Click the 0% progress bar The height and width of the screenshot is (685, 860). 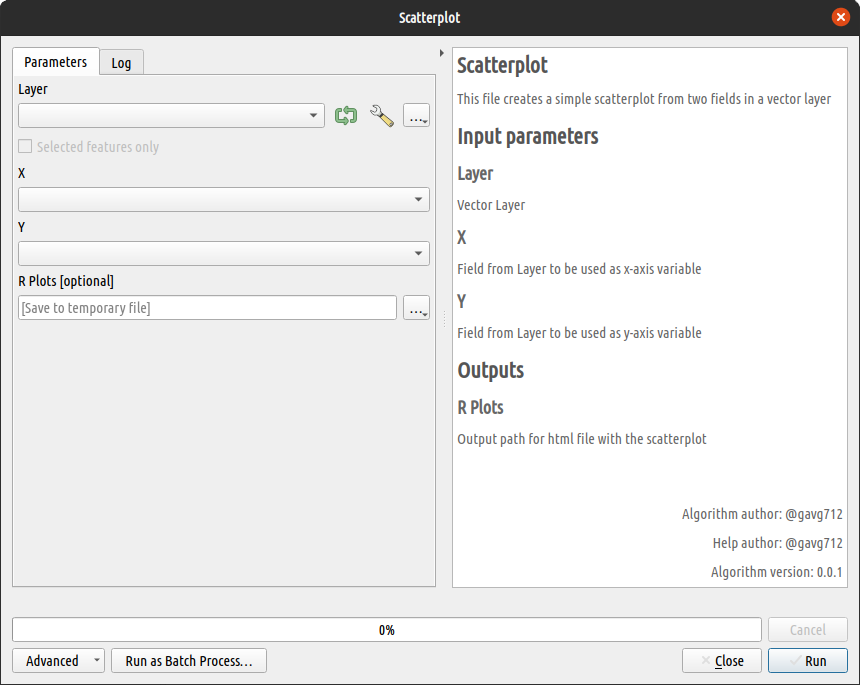[386, 630]
